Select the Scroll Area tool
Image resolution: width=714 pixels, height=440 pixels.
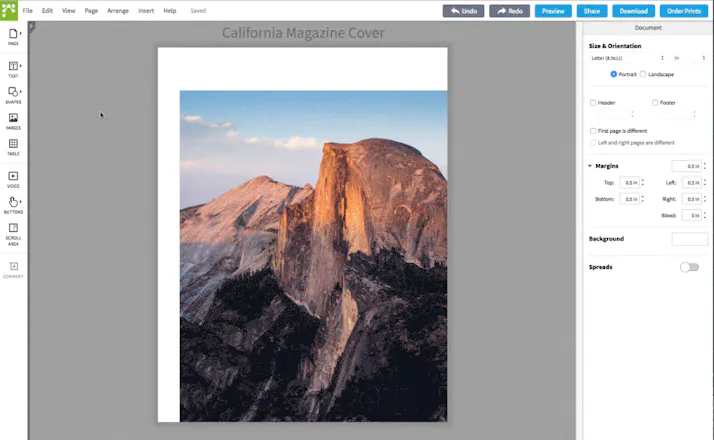click(13, 234)
